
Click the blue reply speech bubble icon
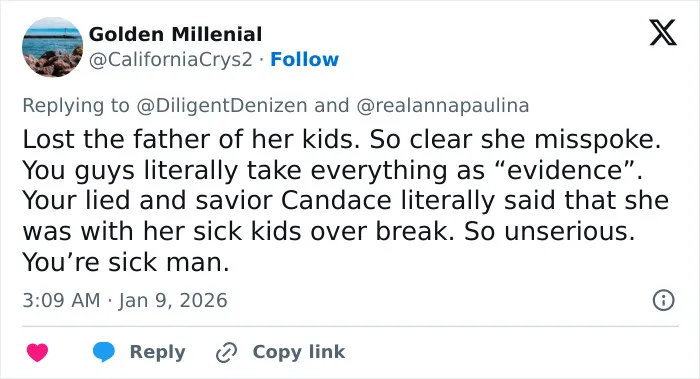click(x=104, y=352)
